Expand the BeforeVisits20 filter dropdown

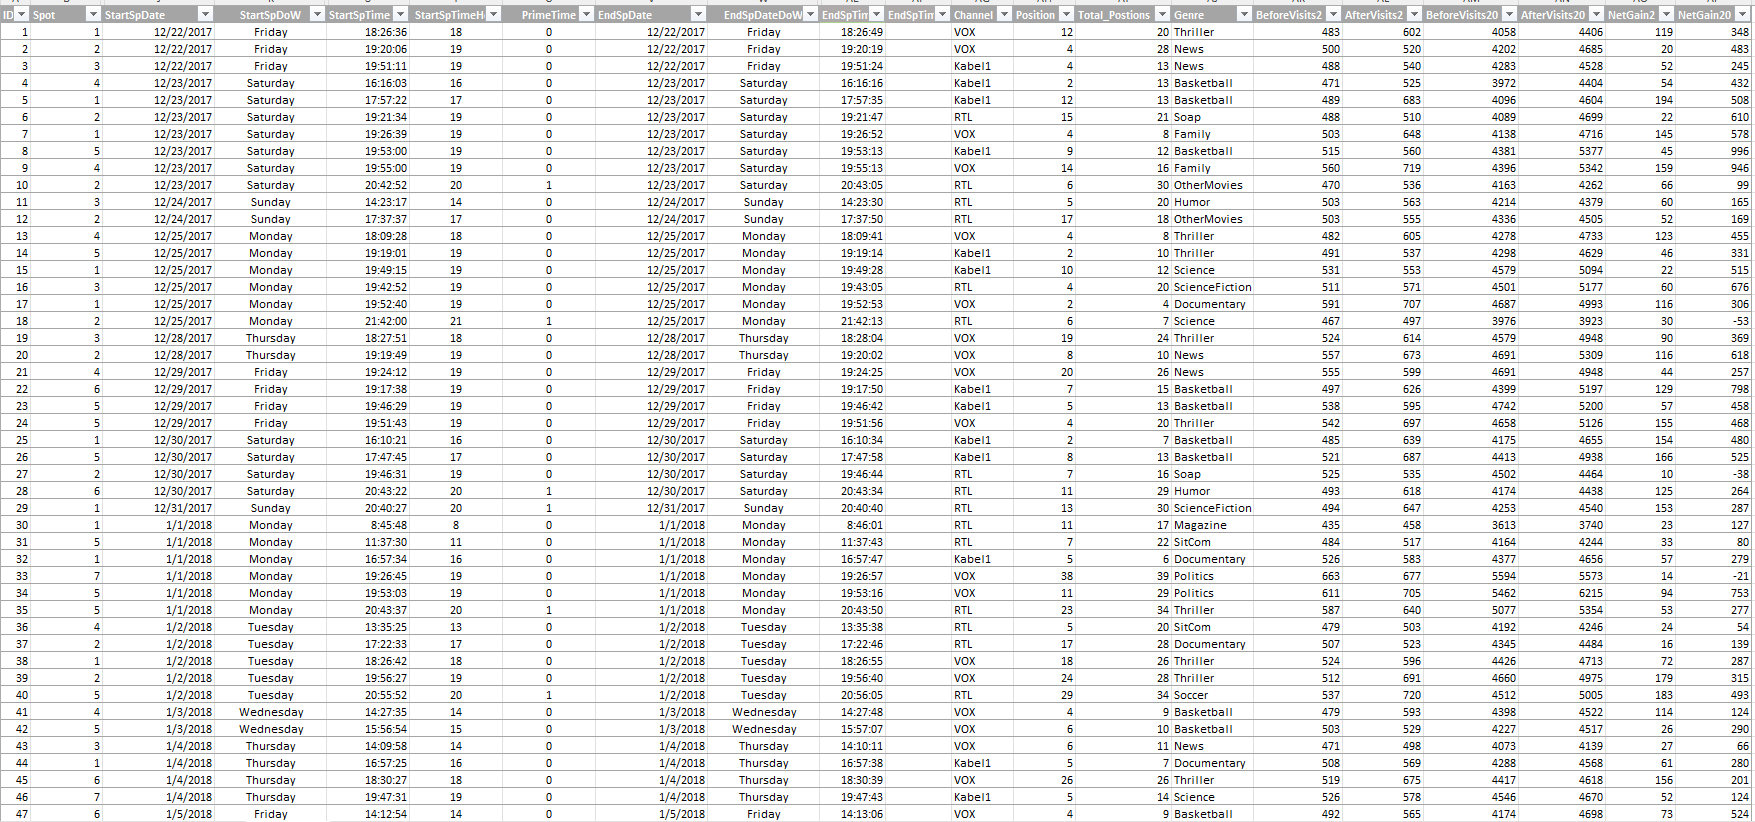coord(1509,15)
